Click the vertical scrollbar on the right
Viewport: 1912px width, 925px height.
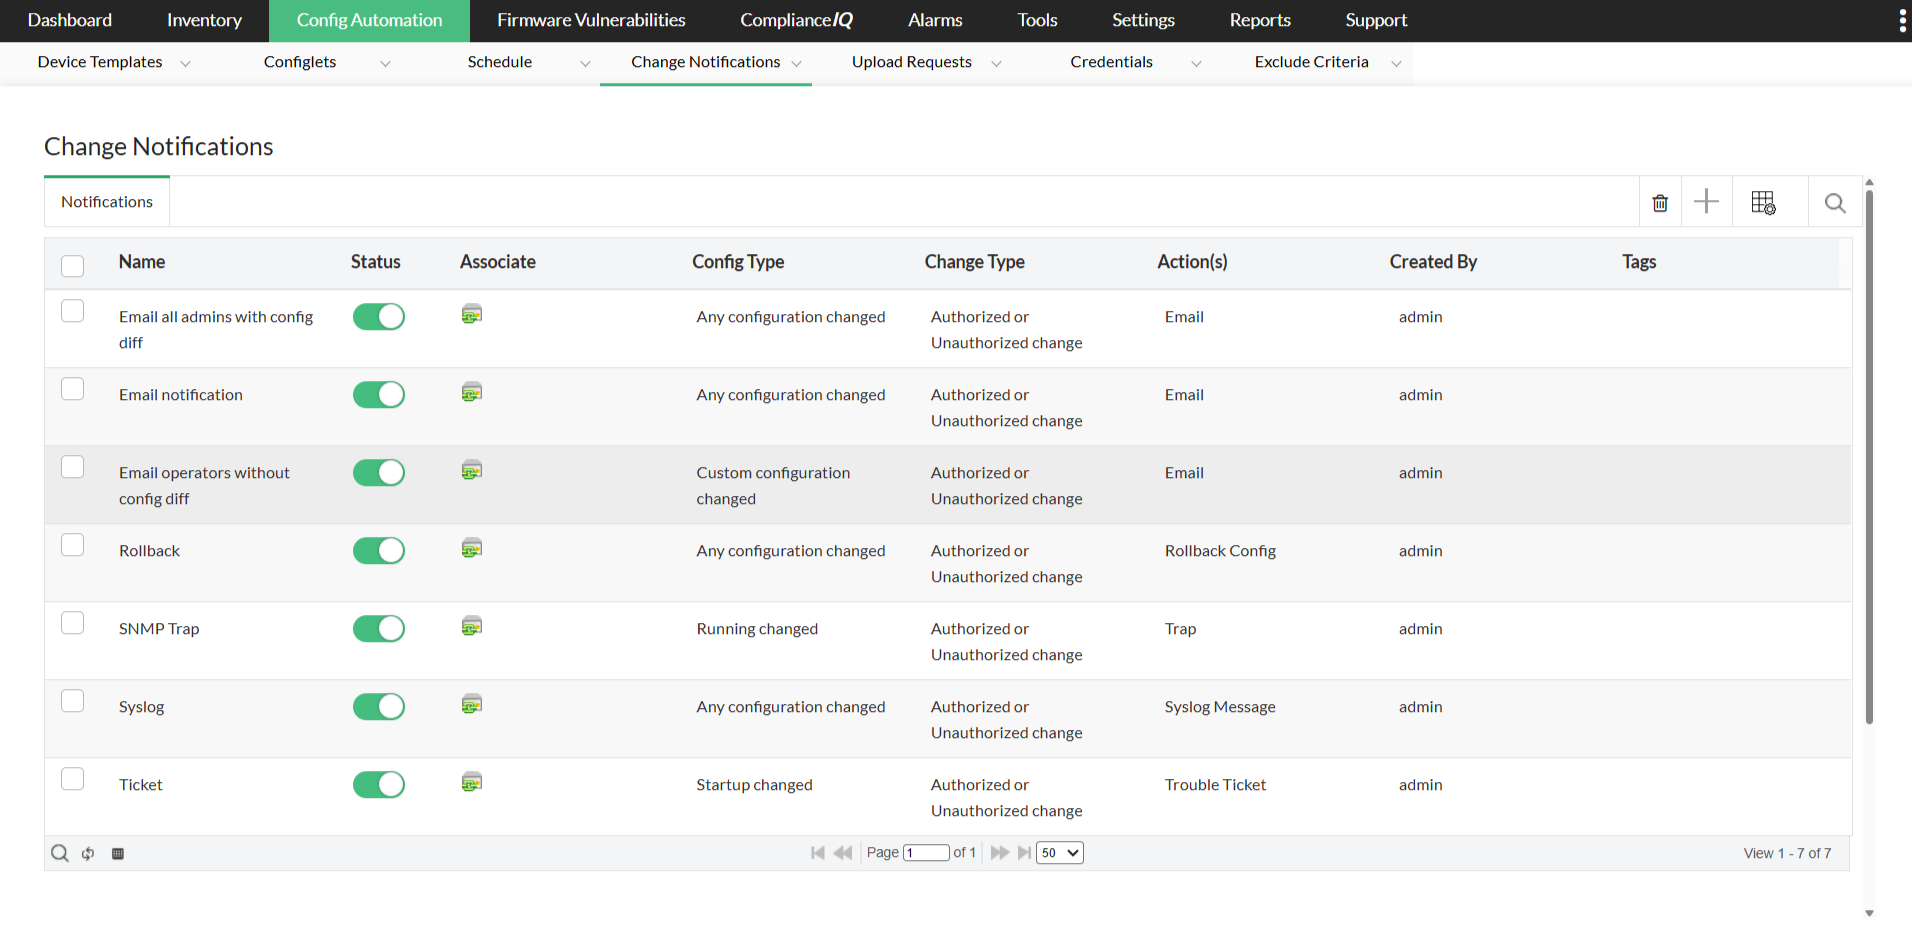1869,450
